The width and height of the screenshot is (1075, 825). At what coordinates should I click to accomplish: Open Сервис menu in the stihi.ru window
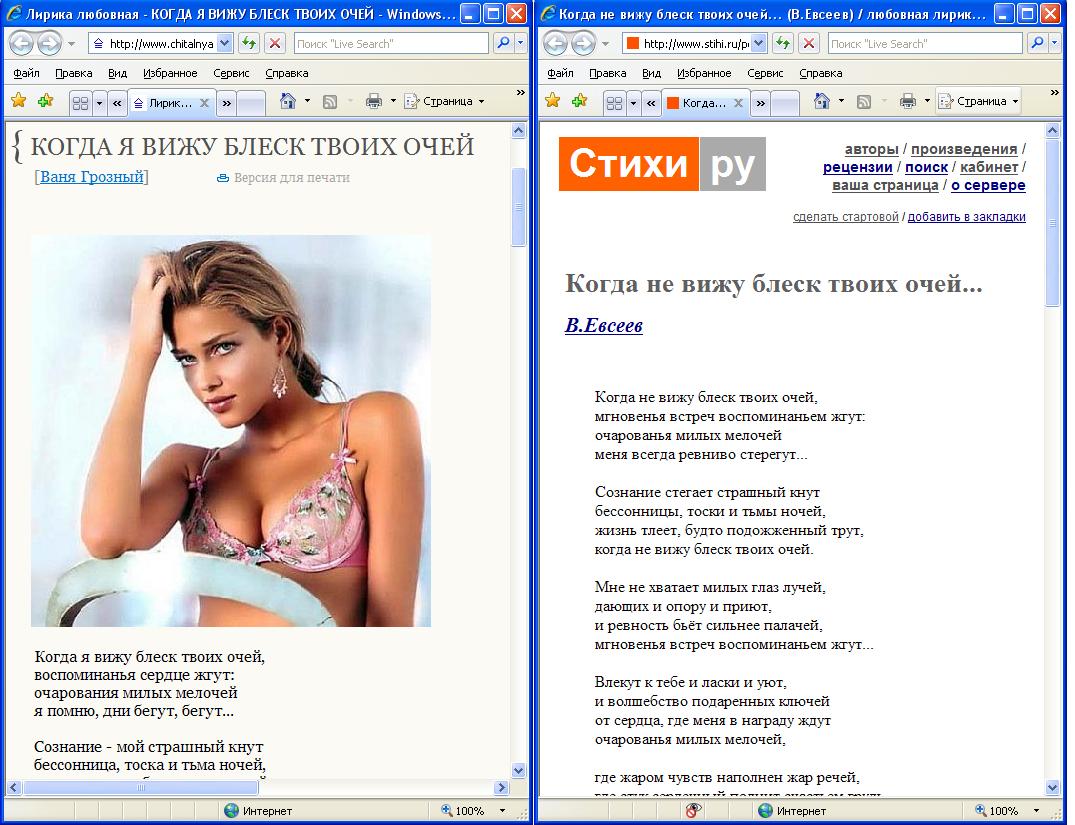coord(765,73)
